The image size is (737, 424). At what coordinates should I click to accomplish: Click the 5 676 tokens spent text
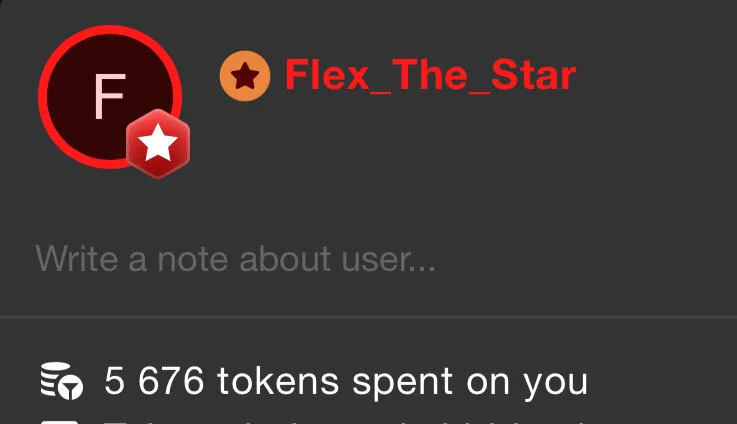(x=346, y=382)
